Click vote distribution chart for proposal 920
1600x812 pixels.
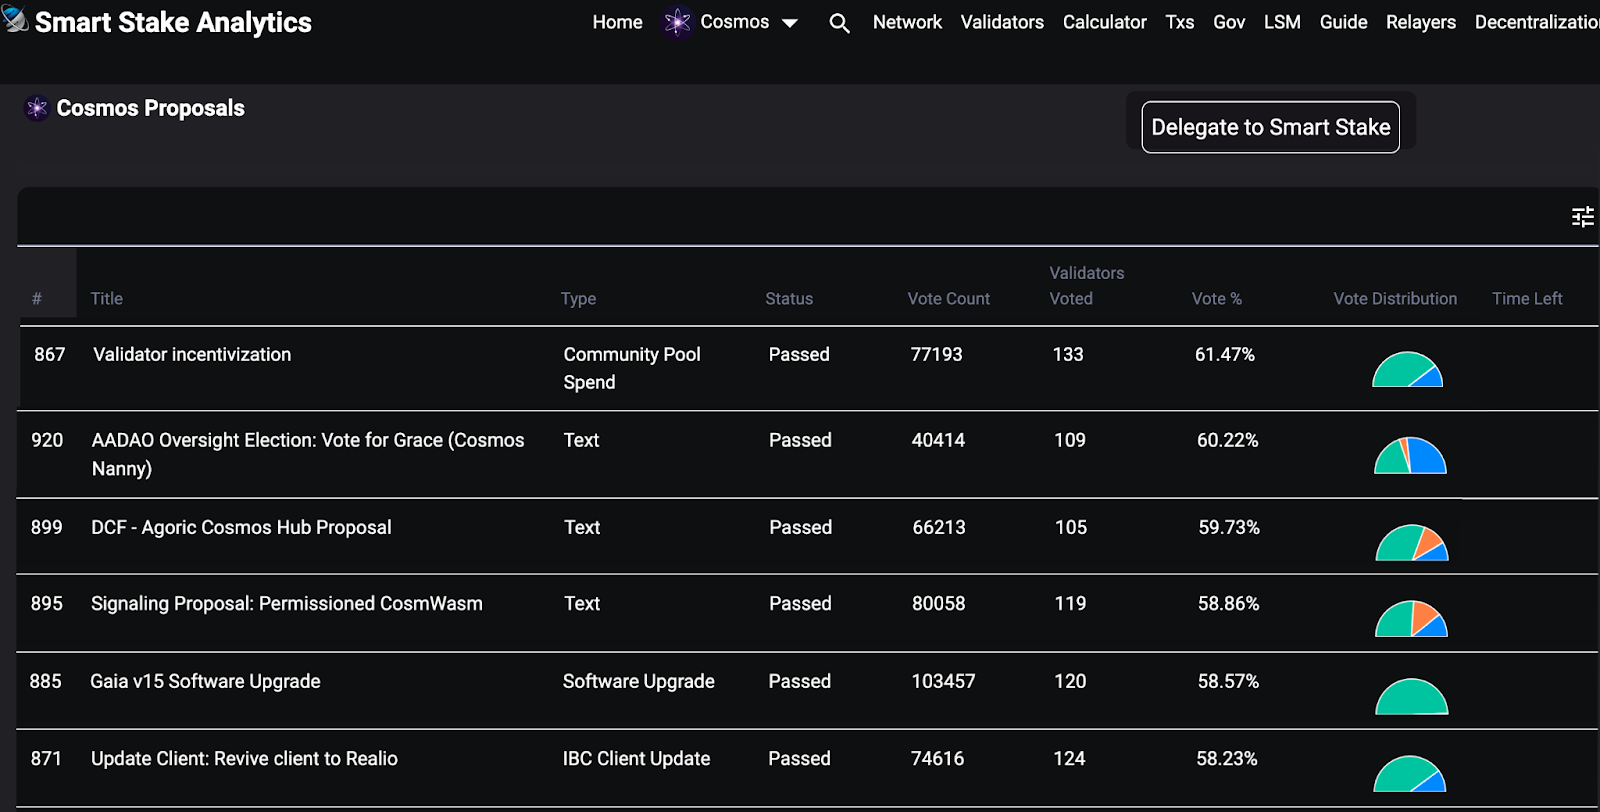point(1410,456)
